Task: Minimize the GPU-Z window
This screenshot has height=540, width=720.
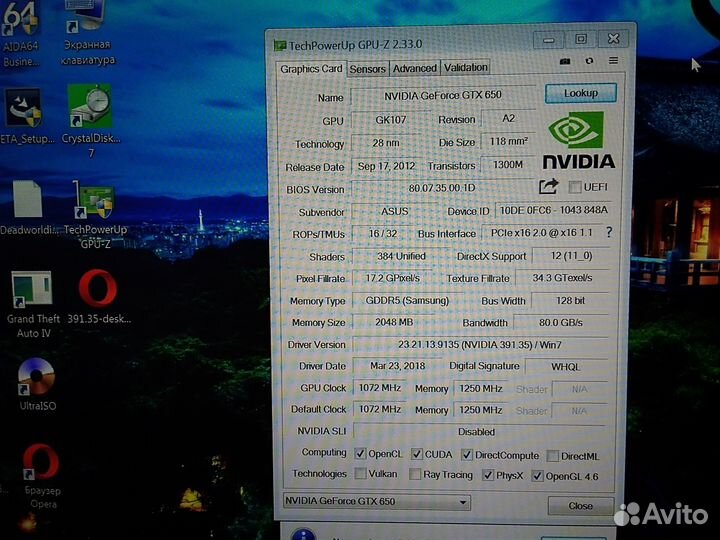Action: click(x=548, y=40)
